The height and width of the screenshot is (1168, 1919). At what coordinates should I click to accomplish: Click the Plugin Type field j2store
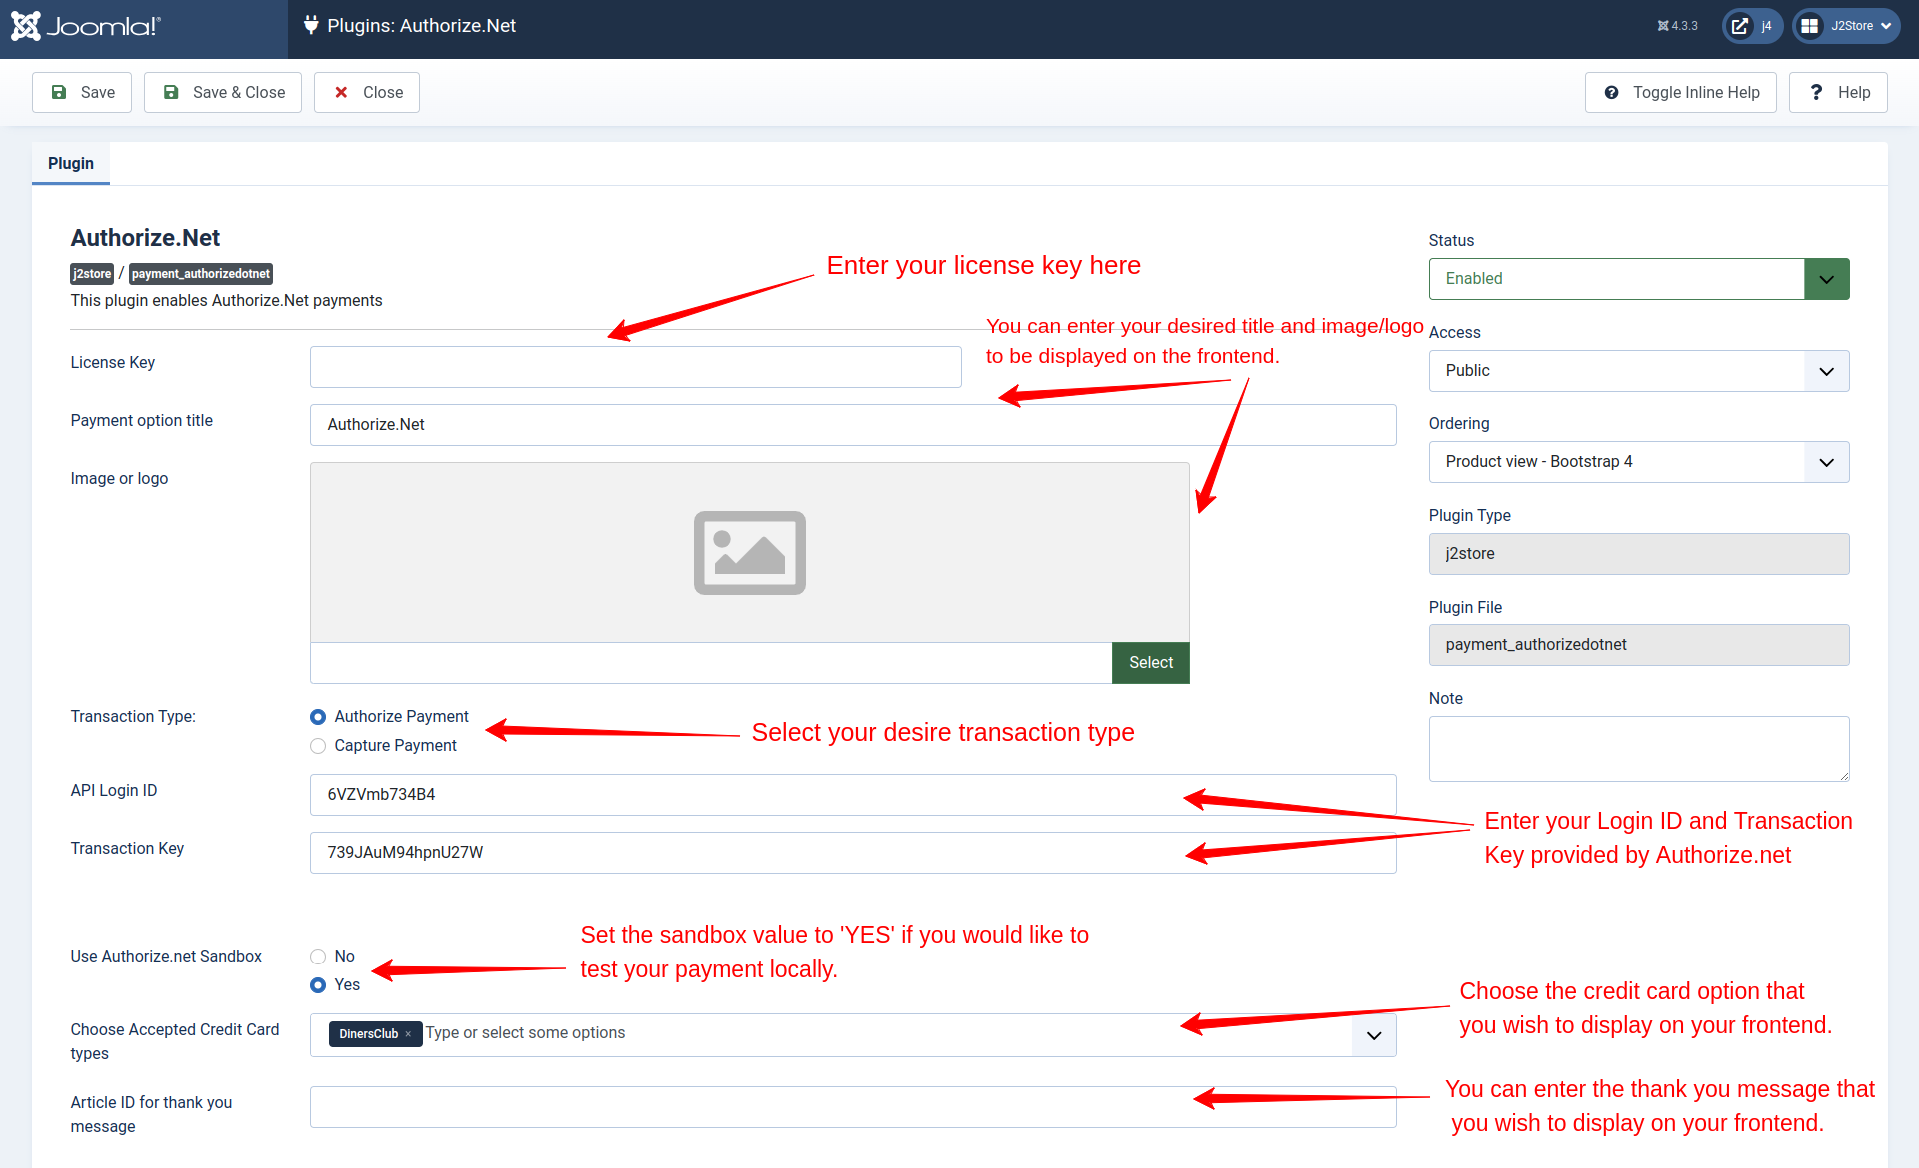[x=1639, y=554]
